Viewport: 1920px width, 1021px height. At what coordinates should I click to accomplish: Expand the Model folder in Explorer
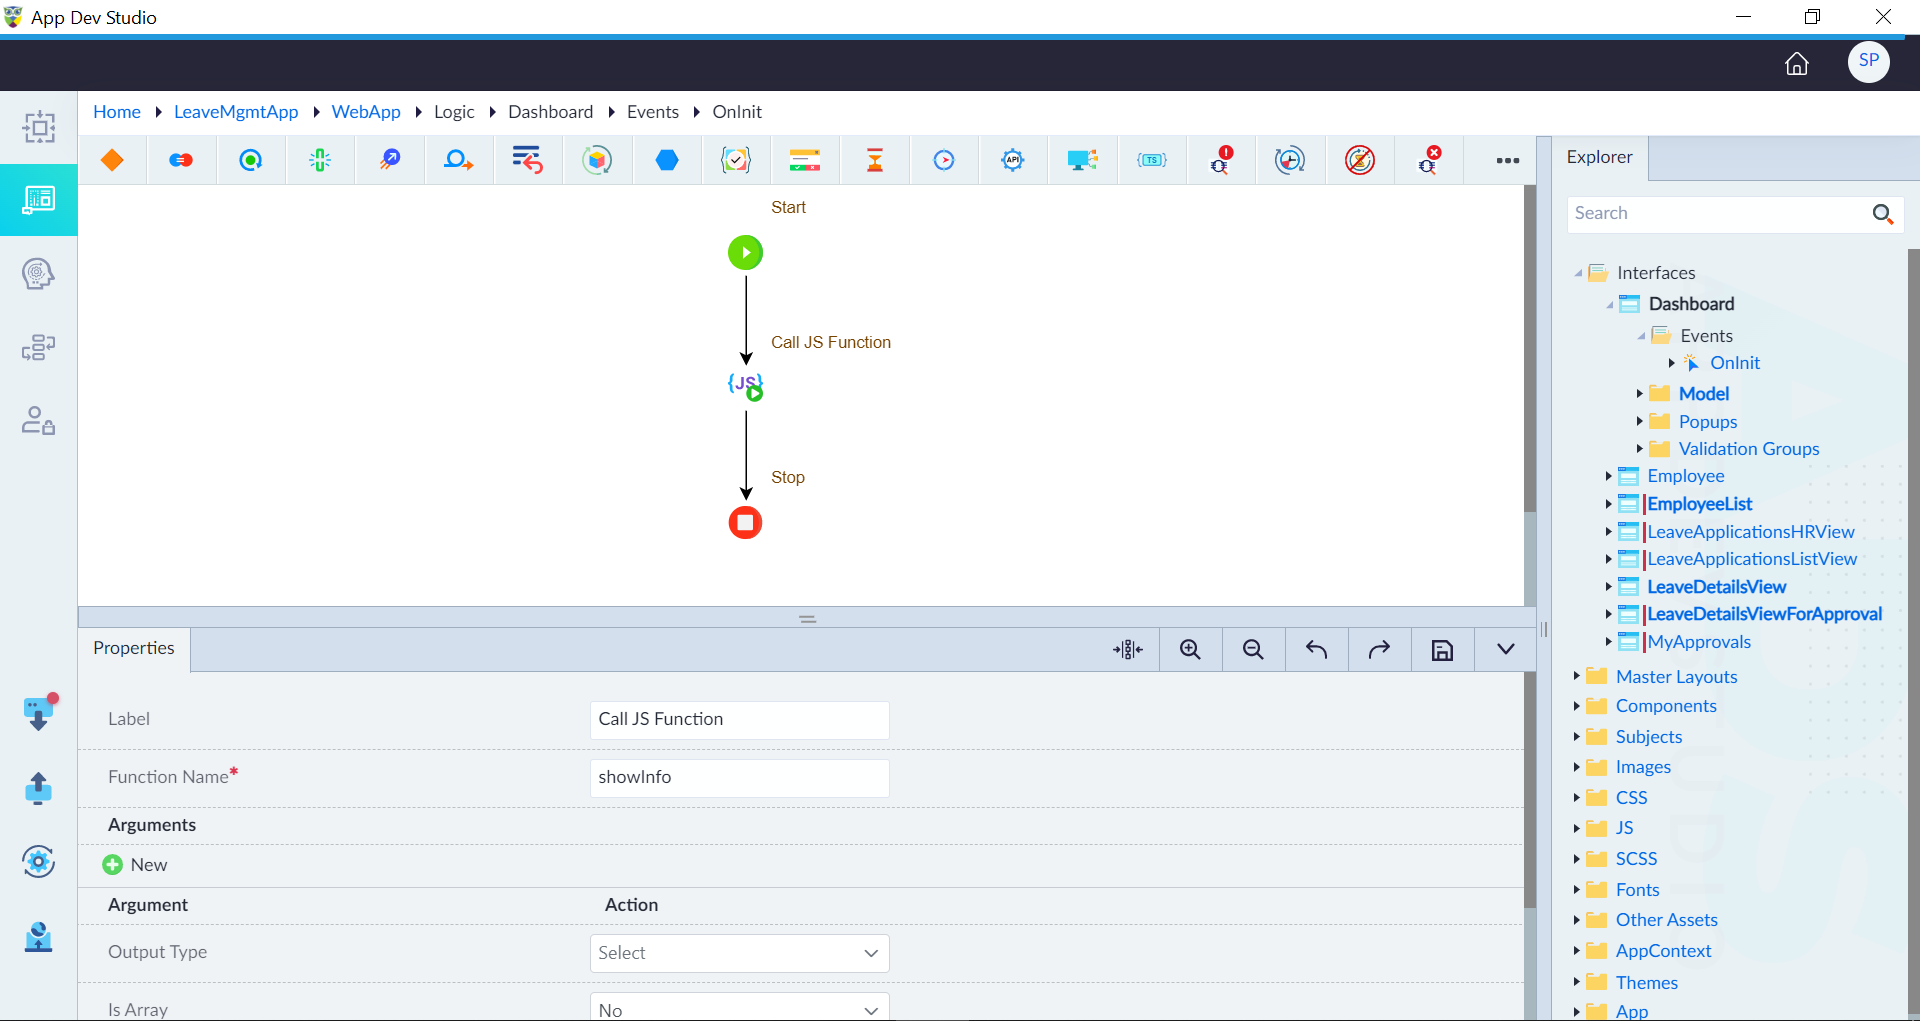click(1640, 394)
